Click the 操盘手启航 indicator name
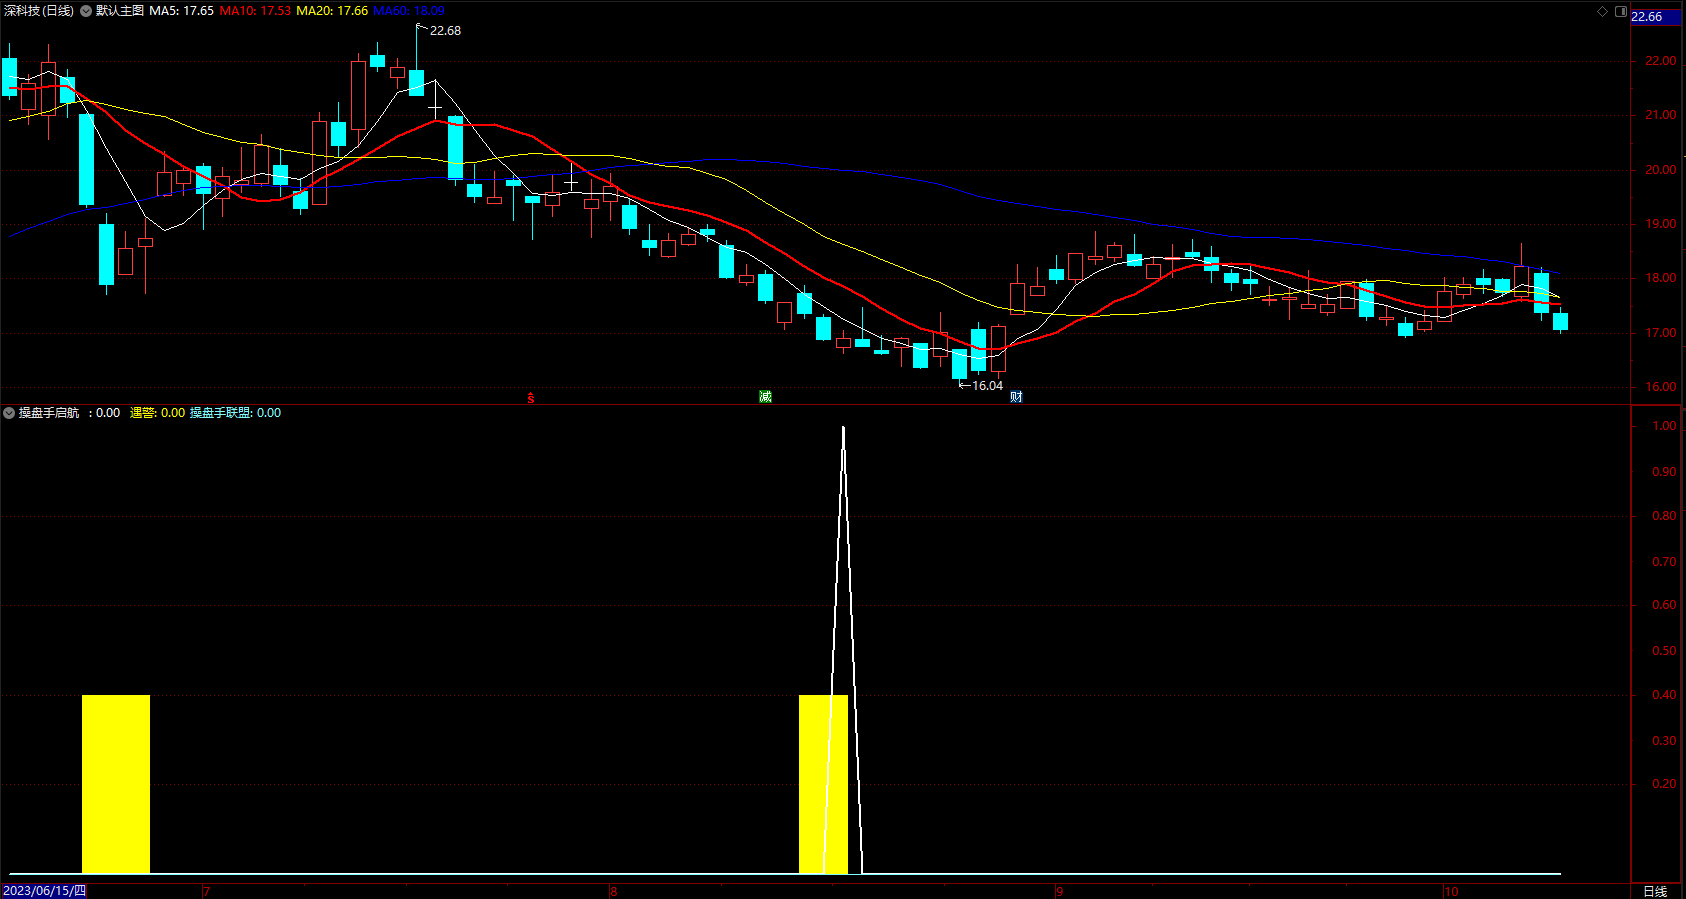 click(49, 413)
